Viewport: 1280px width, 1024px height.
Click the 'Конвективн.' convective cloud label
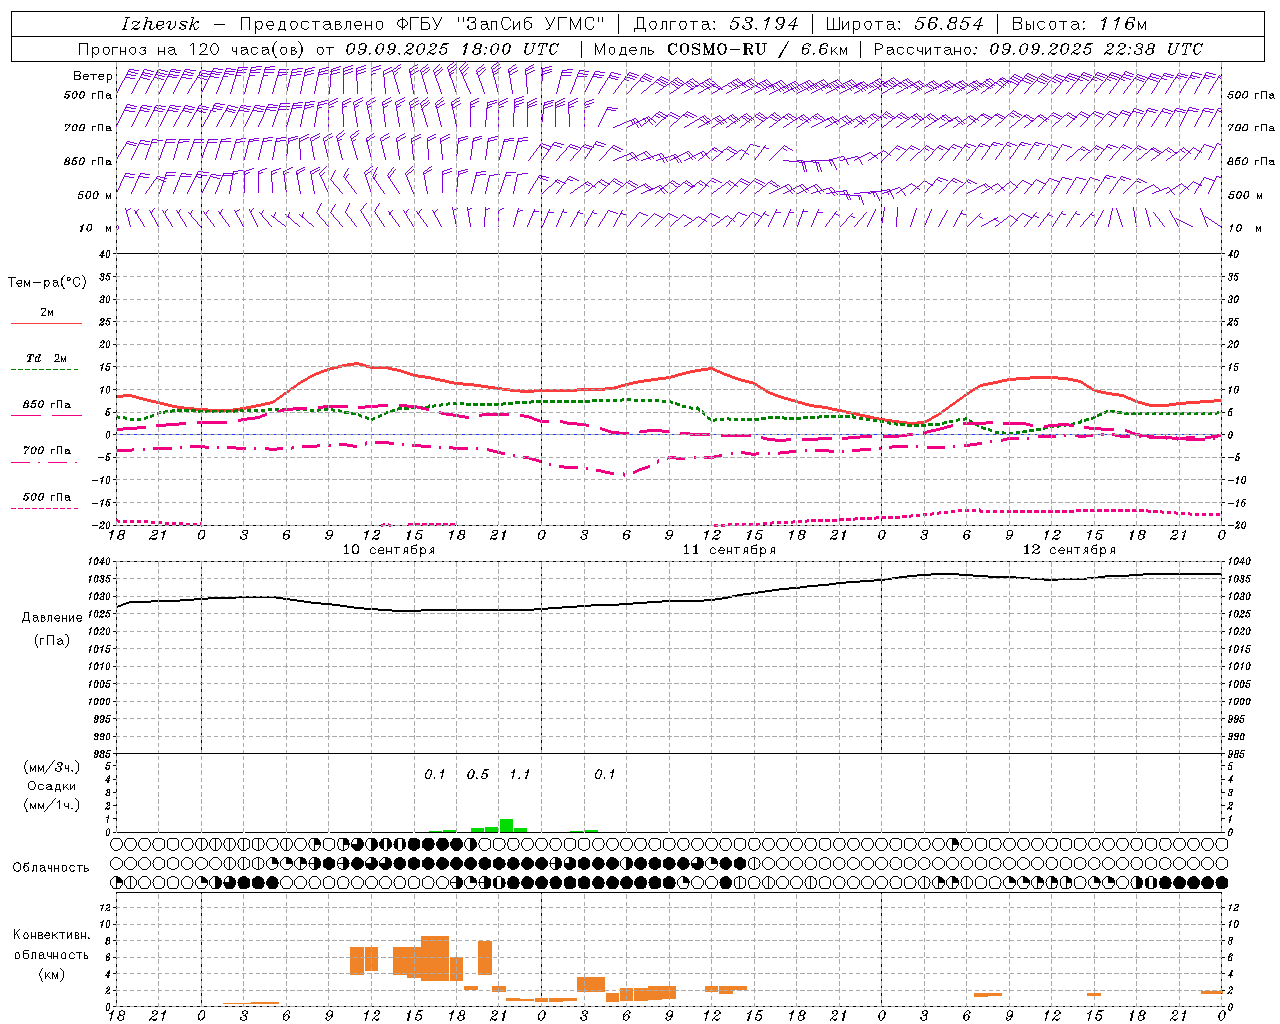(x=52, y=935)
